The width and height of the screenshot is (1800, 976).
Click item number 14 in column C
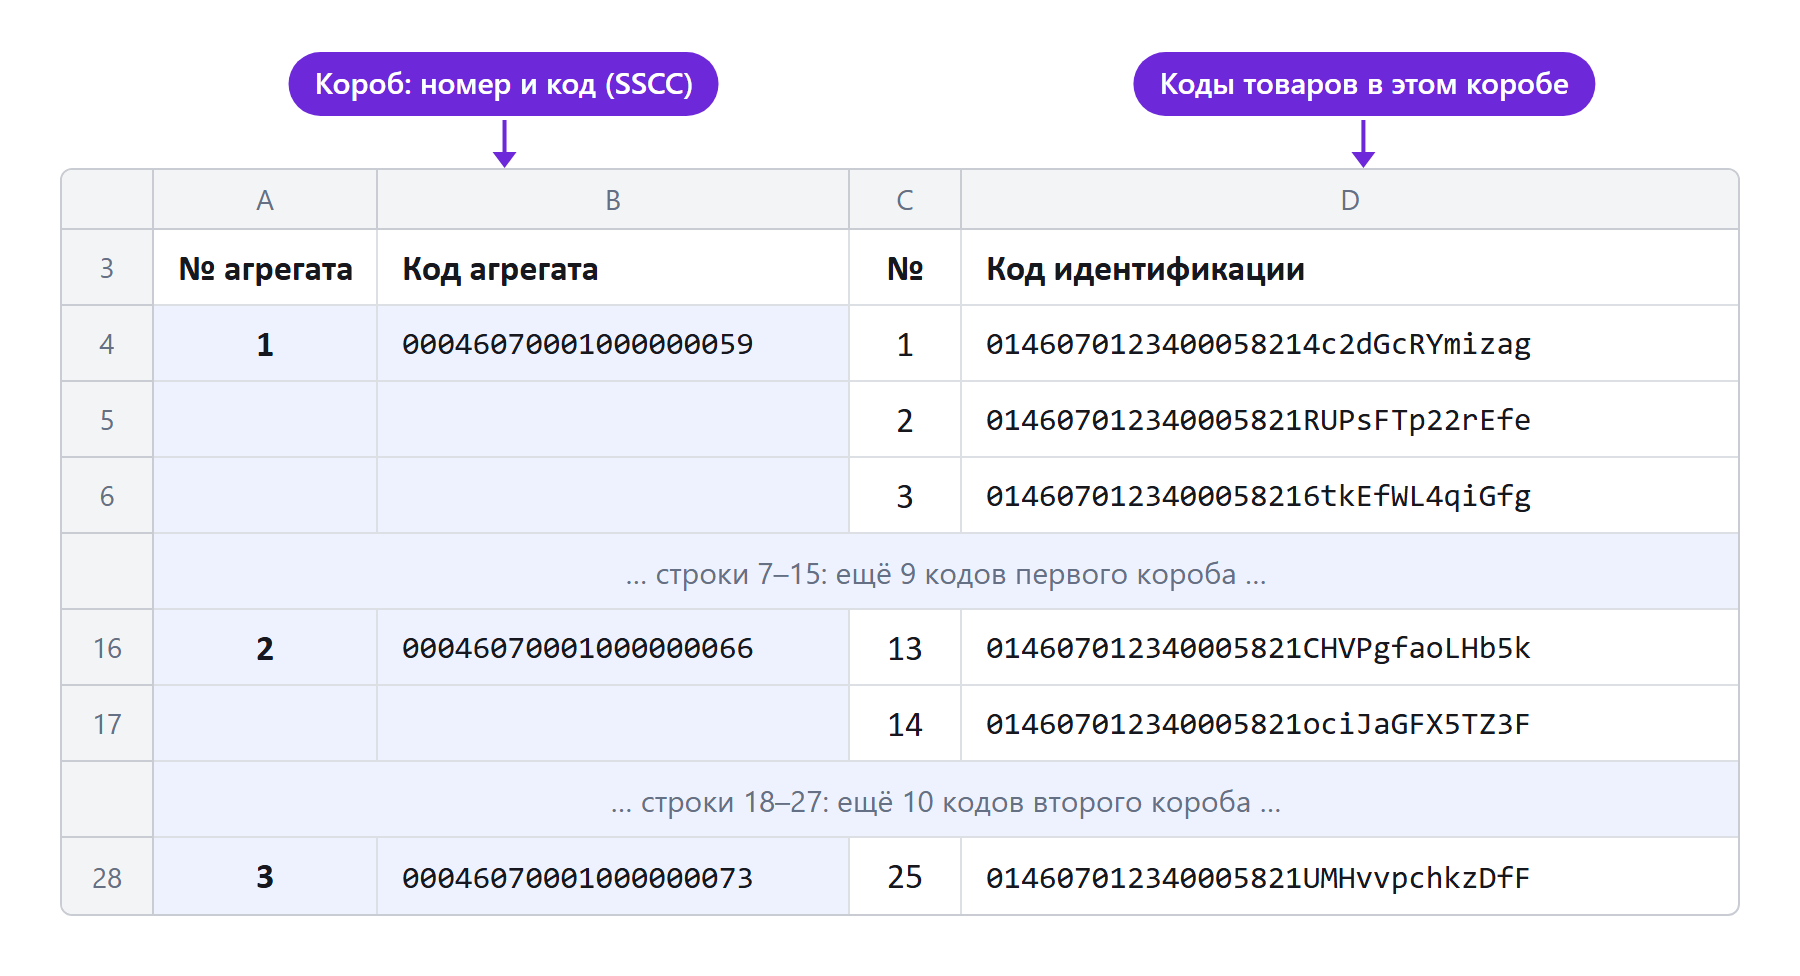tap(905, 724)
